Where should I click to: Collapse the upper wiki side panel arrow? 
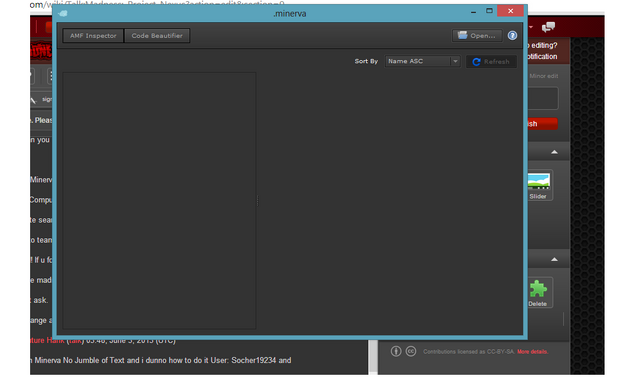click(x=554, y=152)
